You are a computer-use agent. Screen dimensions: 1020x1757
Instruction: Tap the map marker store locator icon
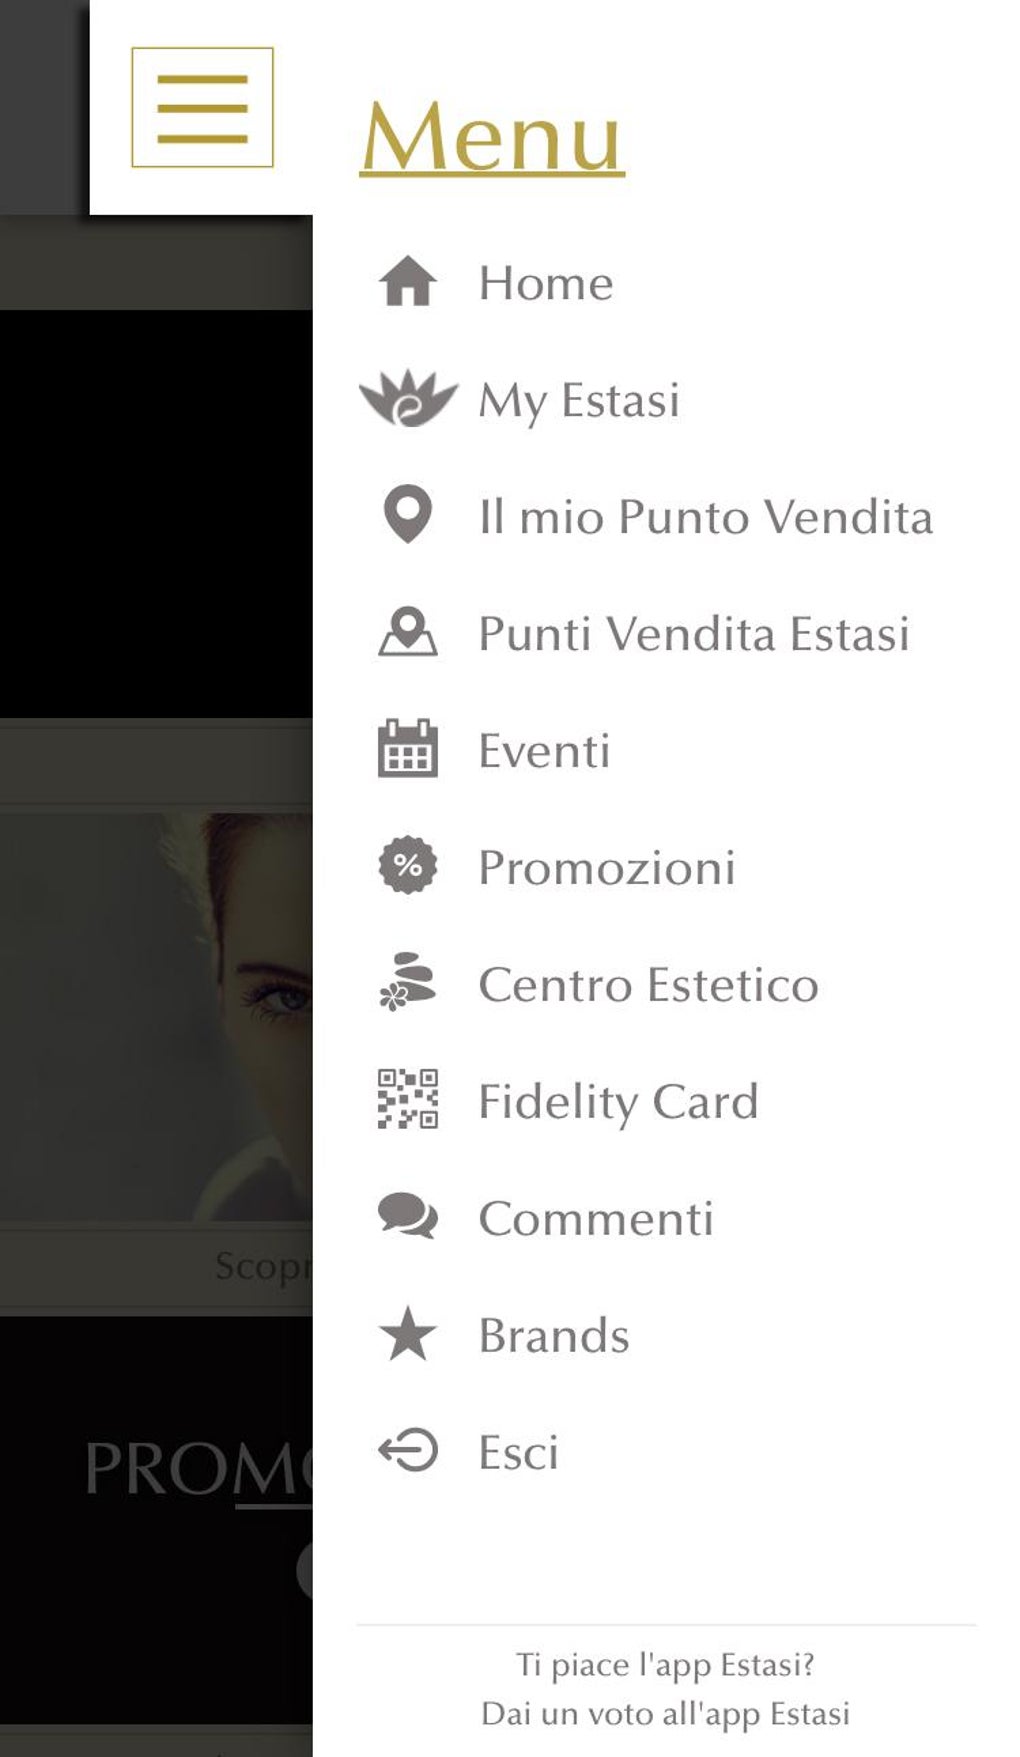(x=408, y=632)
